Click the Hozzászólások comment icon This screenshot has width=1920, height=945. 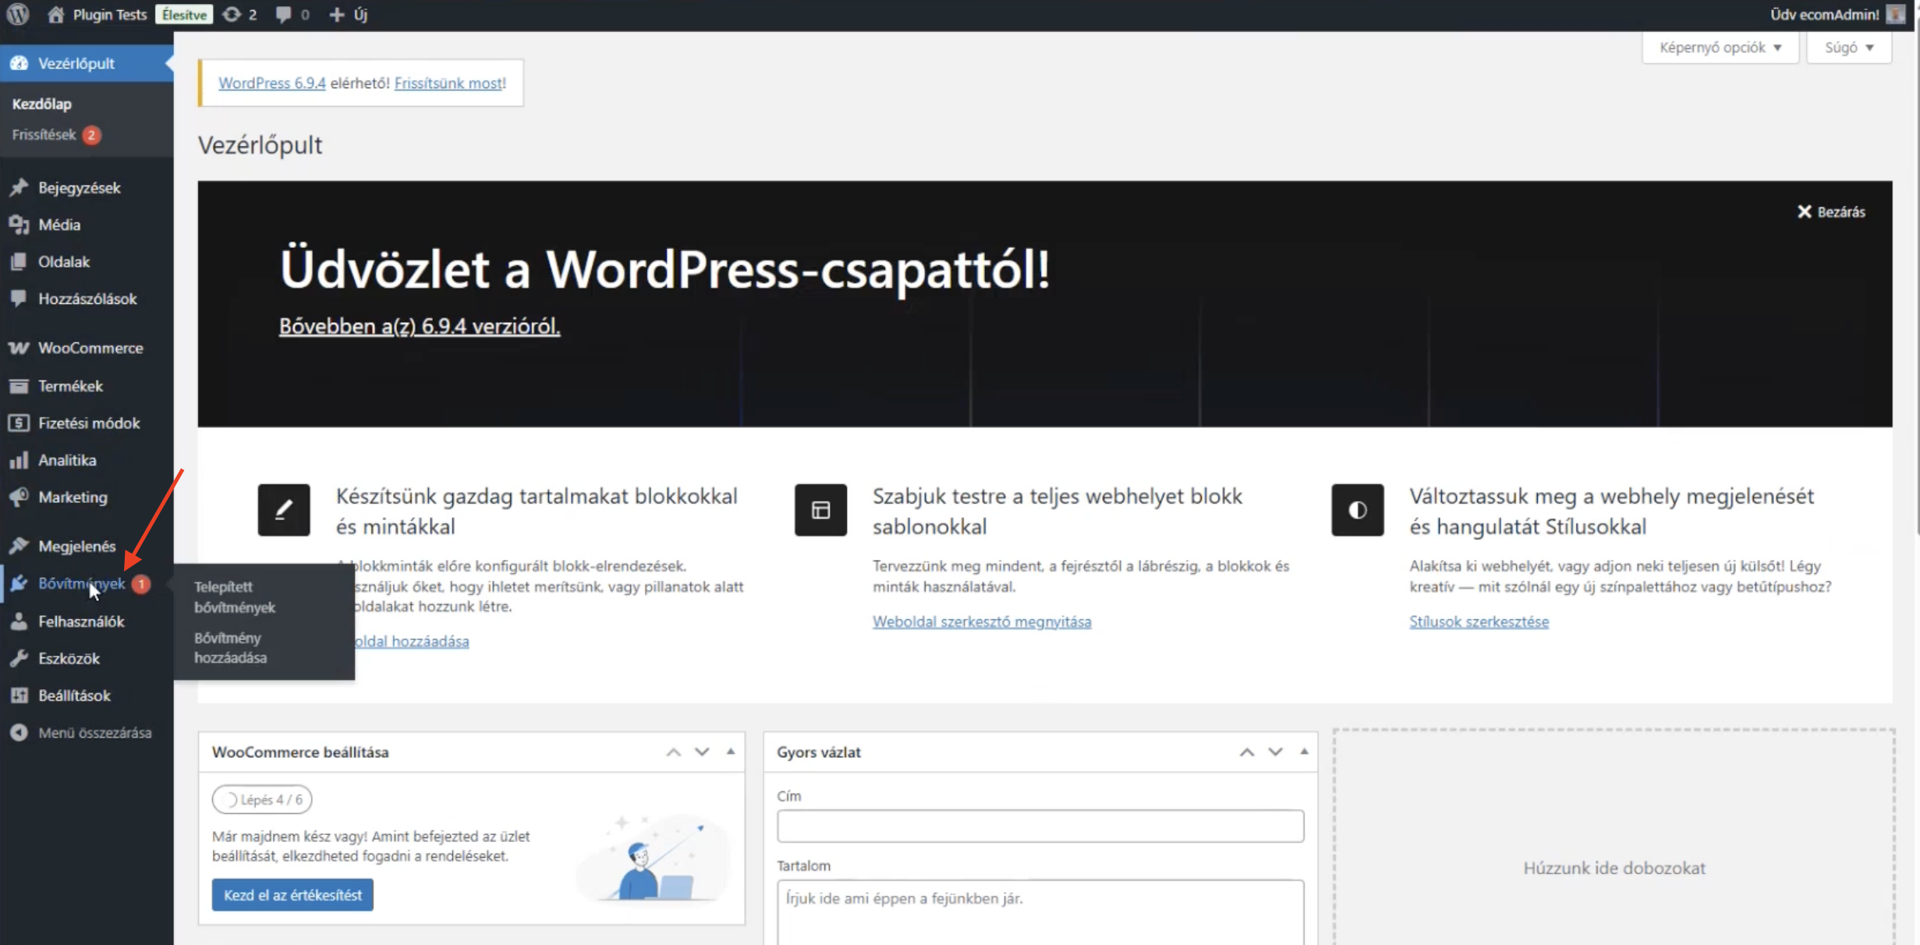[19, 299]
